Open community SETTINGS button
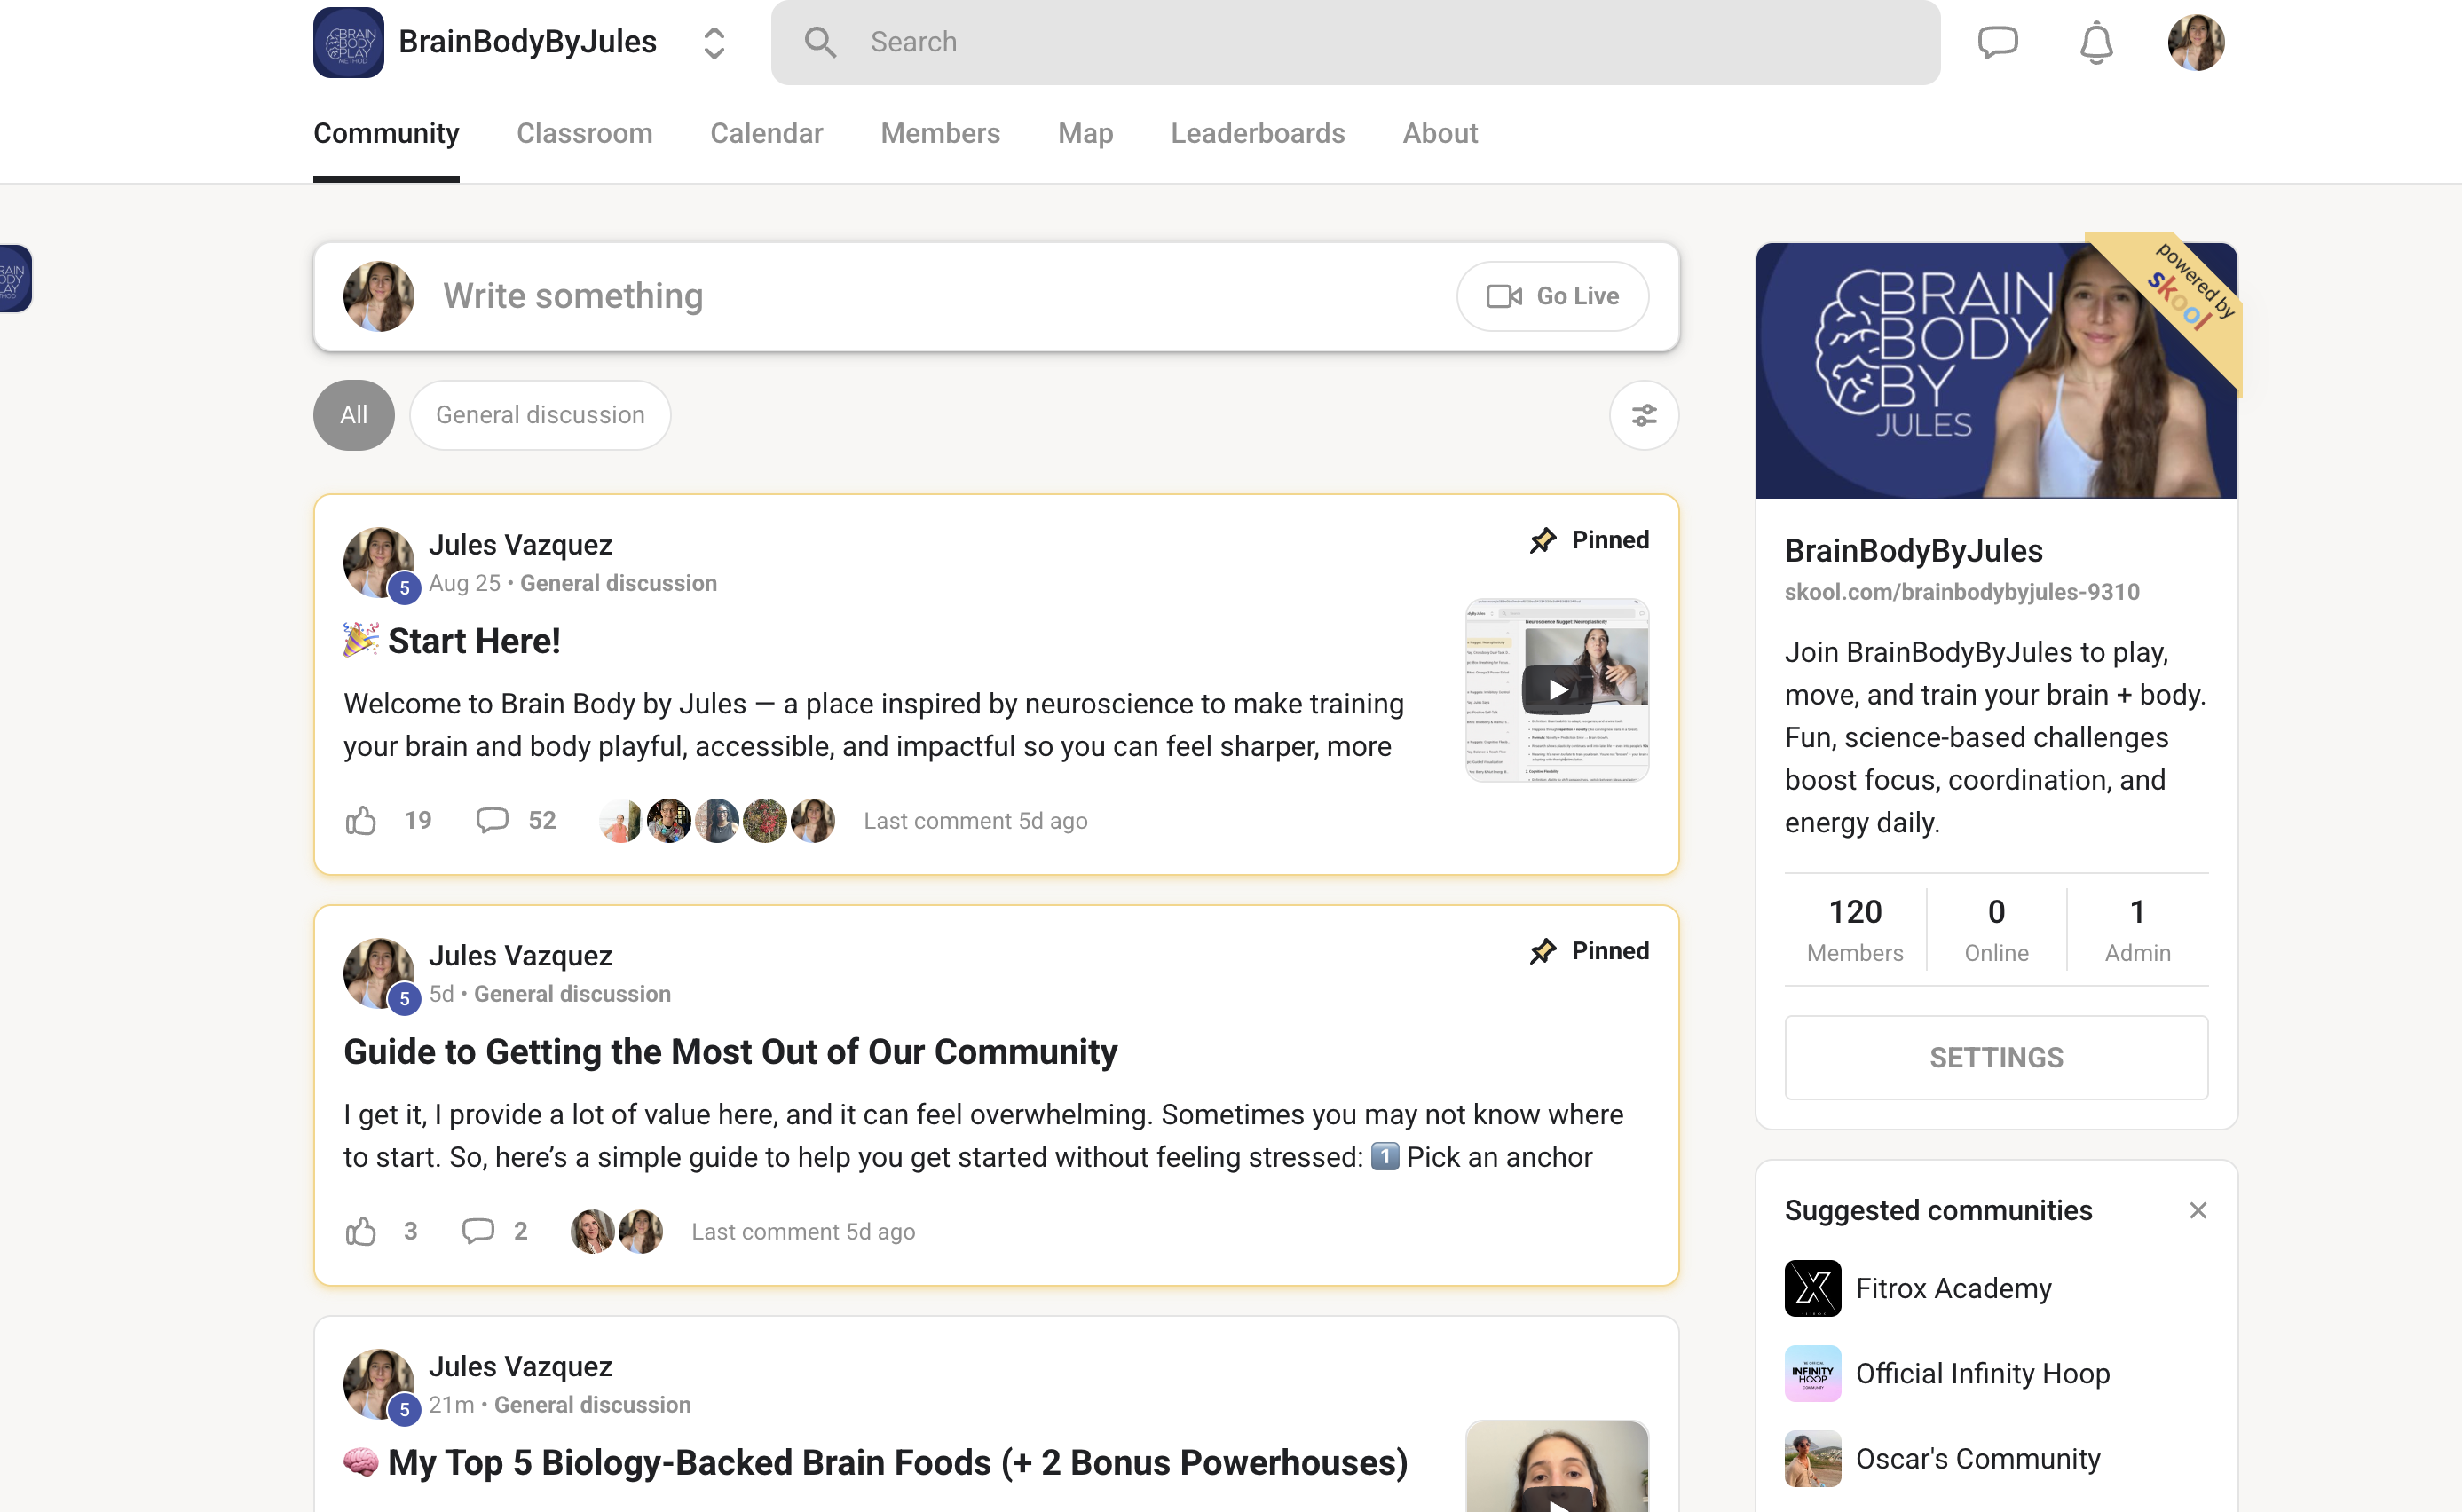This screenshot has height=1512, width=2462. (x=1995, y=1057)
